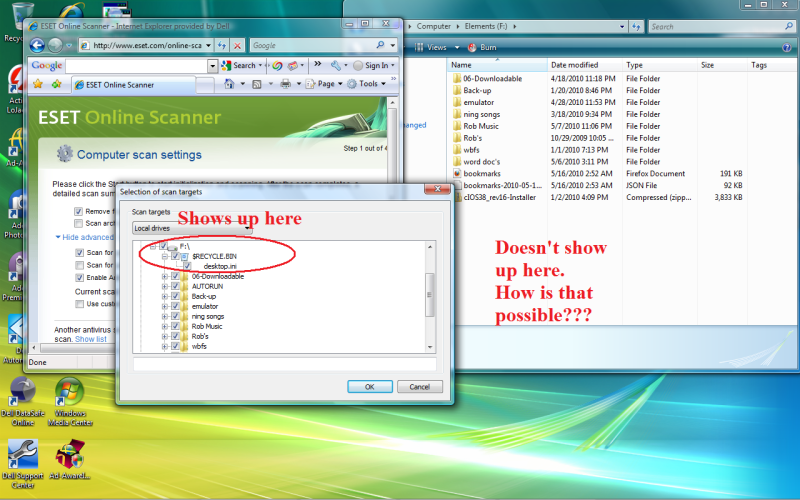
Task: Click the RSS feeds icon in IE
Action: pyautogui.click(x=257, y=84)
